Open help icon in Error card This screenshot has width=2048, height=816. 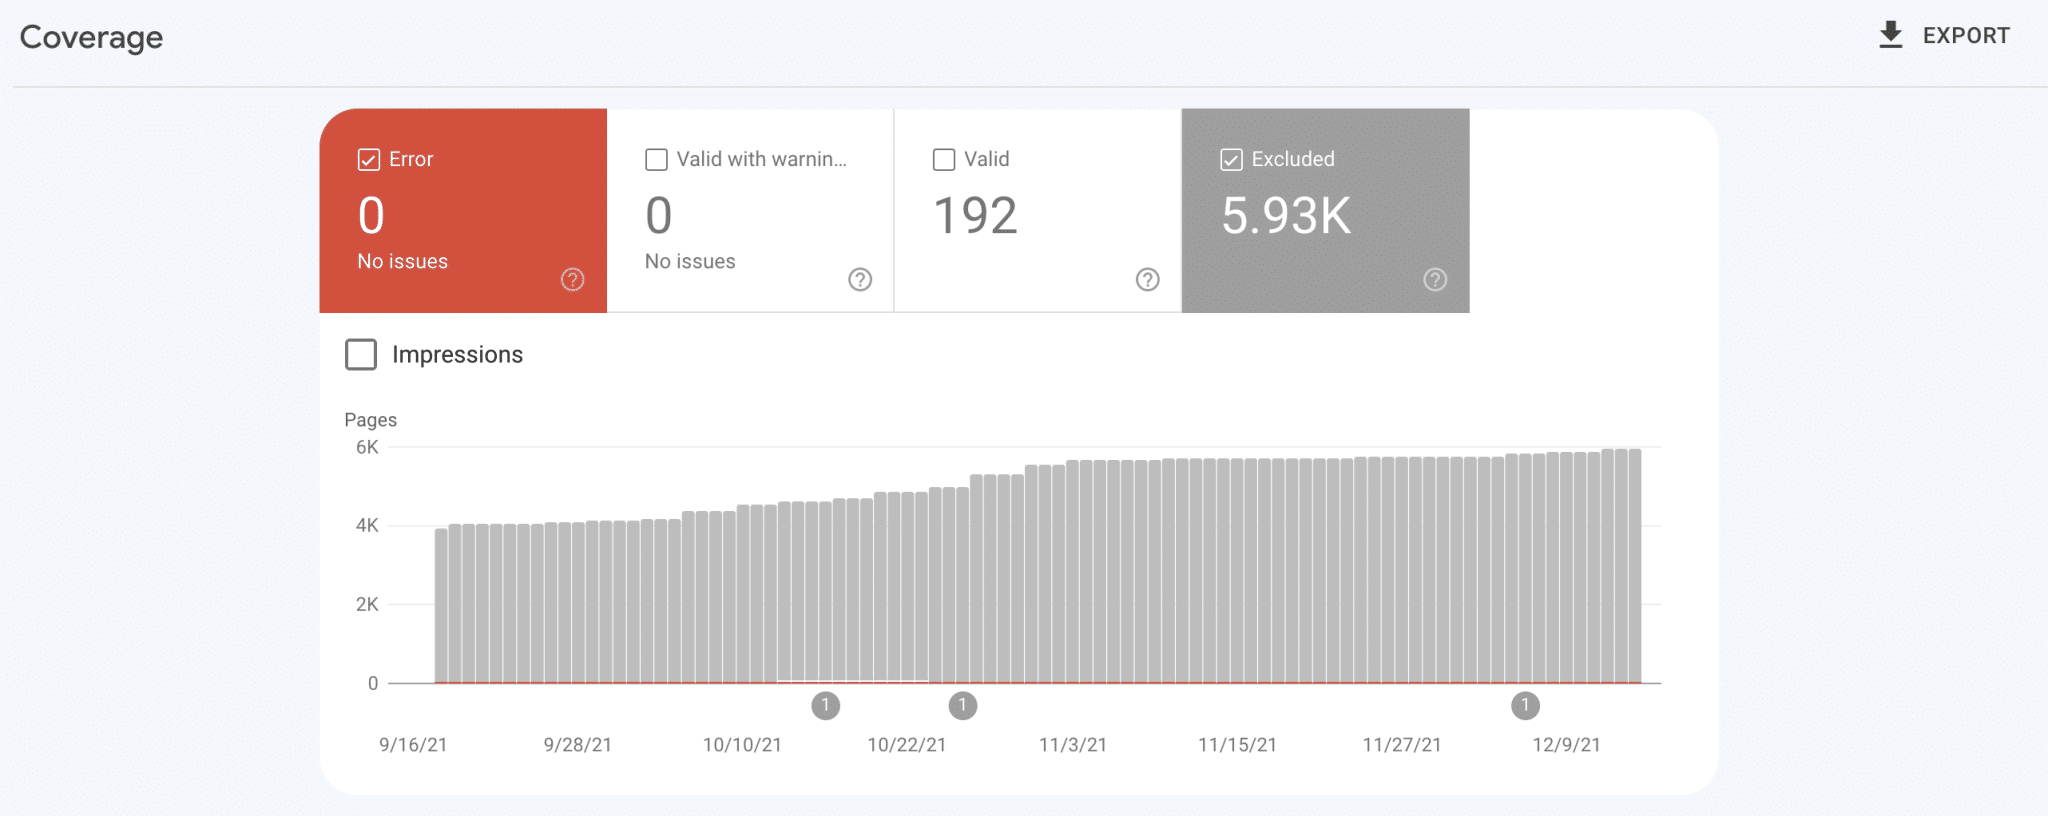click(x=572, y=280)
